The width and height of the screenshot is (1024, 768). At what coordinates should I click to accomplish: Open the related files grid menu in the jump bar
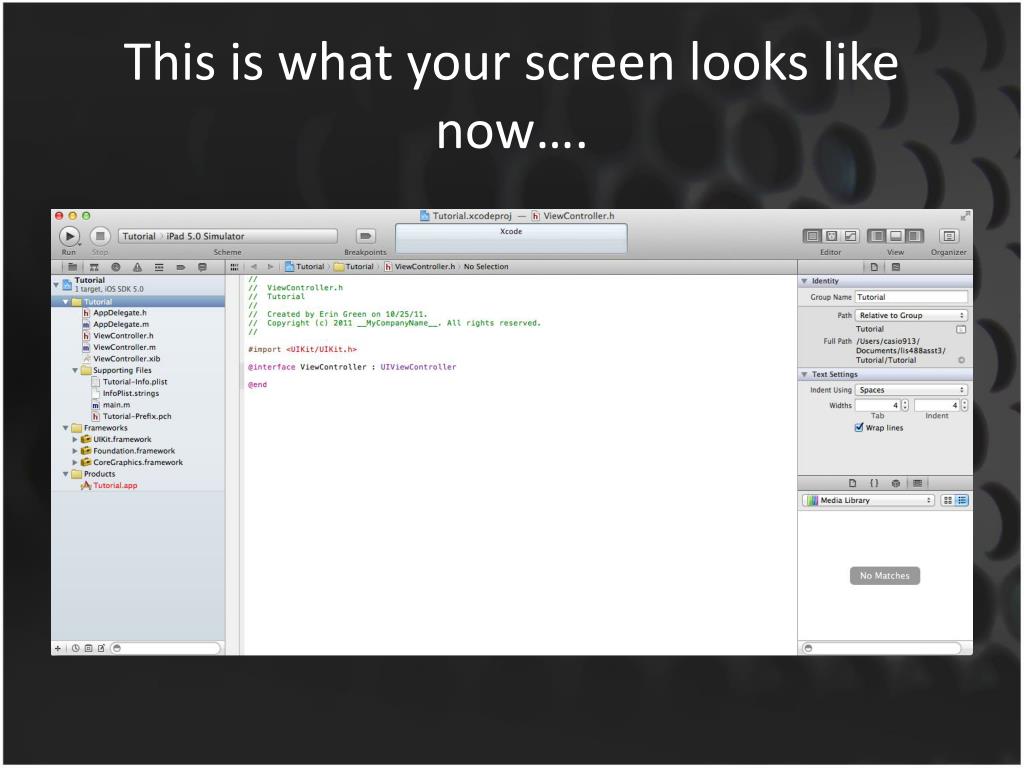pos(234,267)
